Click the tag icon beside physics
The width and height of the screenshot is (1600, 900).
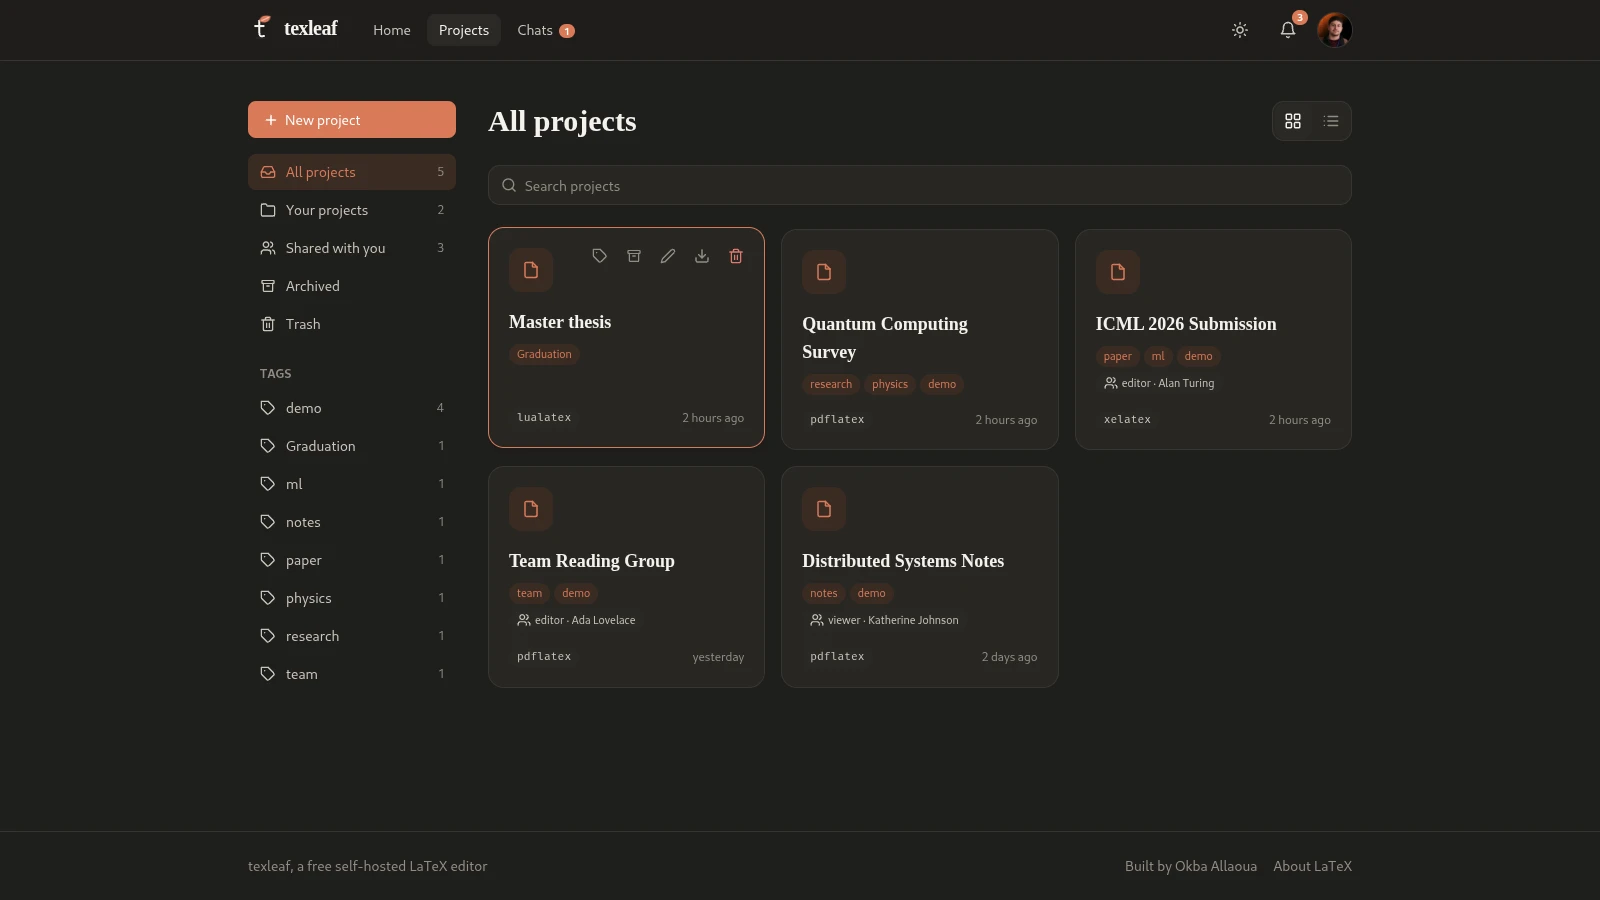pyautogui.click(x=268, y=598)
